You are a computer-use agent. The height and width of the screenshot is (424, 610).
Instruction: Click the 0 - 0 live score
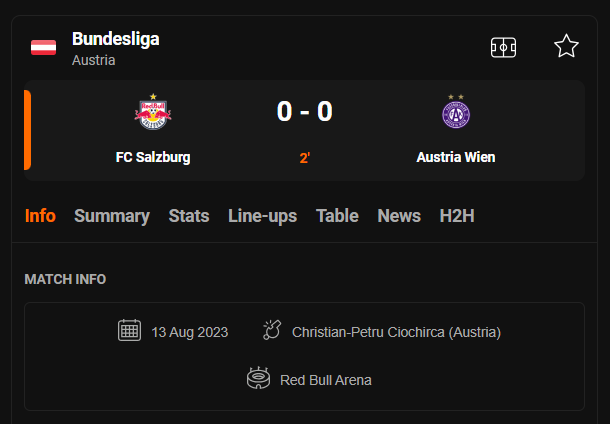pos(305,111)
